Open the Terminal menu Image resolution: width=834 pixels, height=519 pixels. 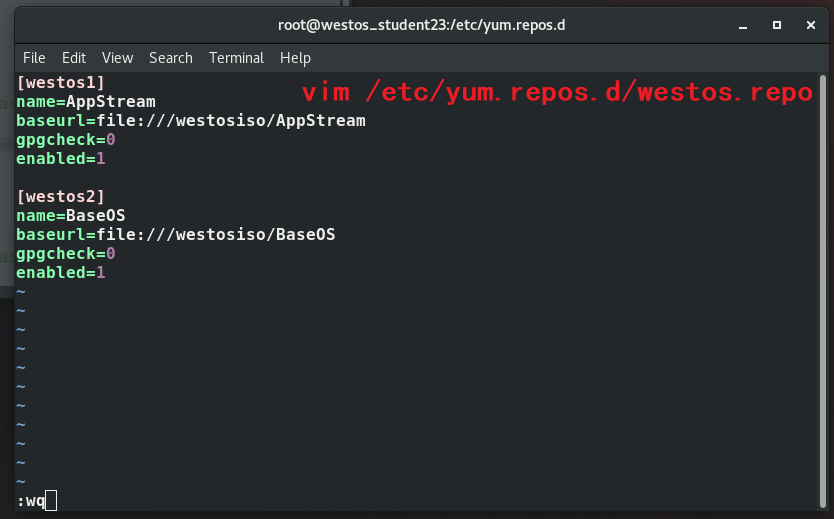(x=236, y=58)
